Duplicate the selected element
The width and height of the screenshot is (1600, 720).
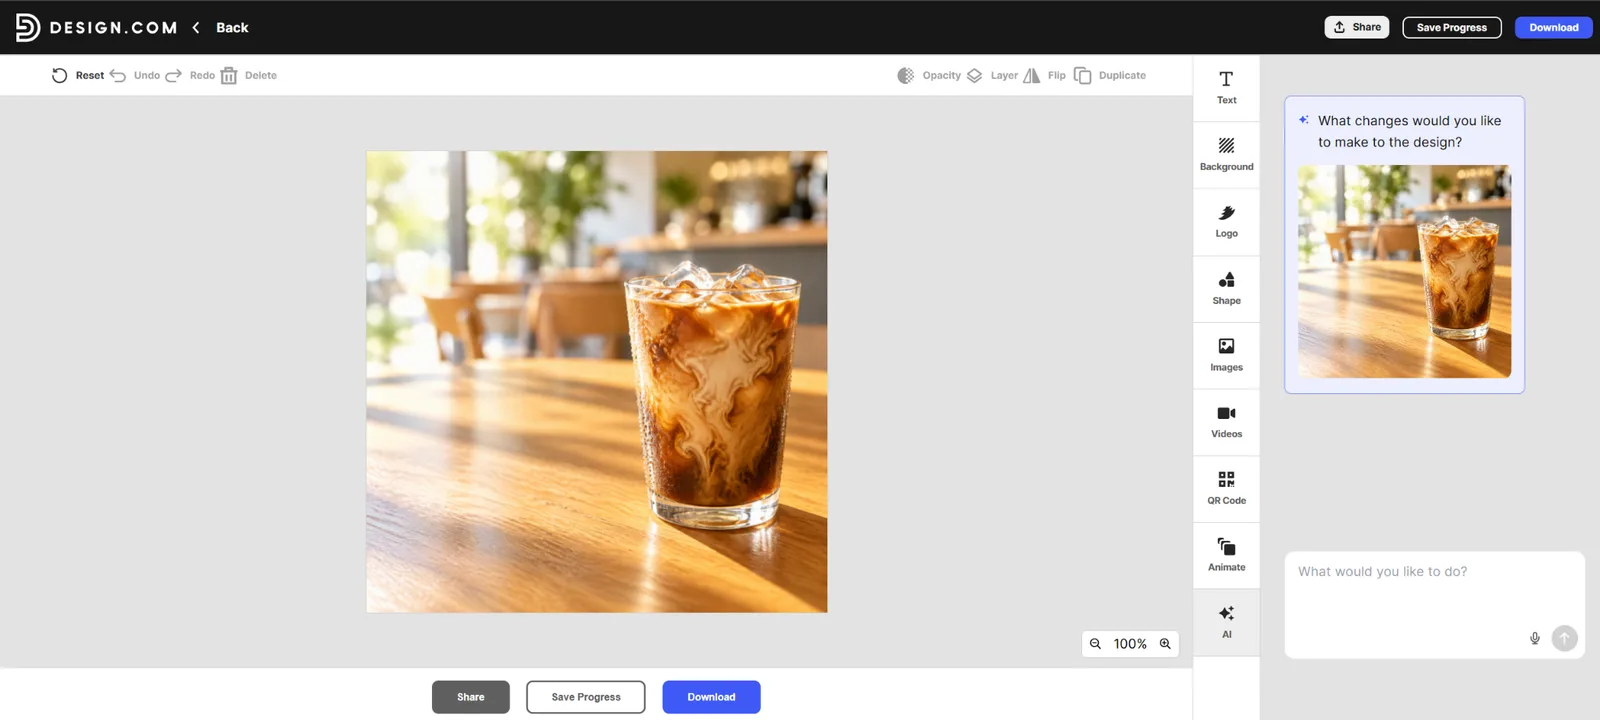tap(1110, 75)
